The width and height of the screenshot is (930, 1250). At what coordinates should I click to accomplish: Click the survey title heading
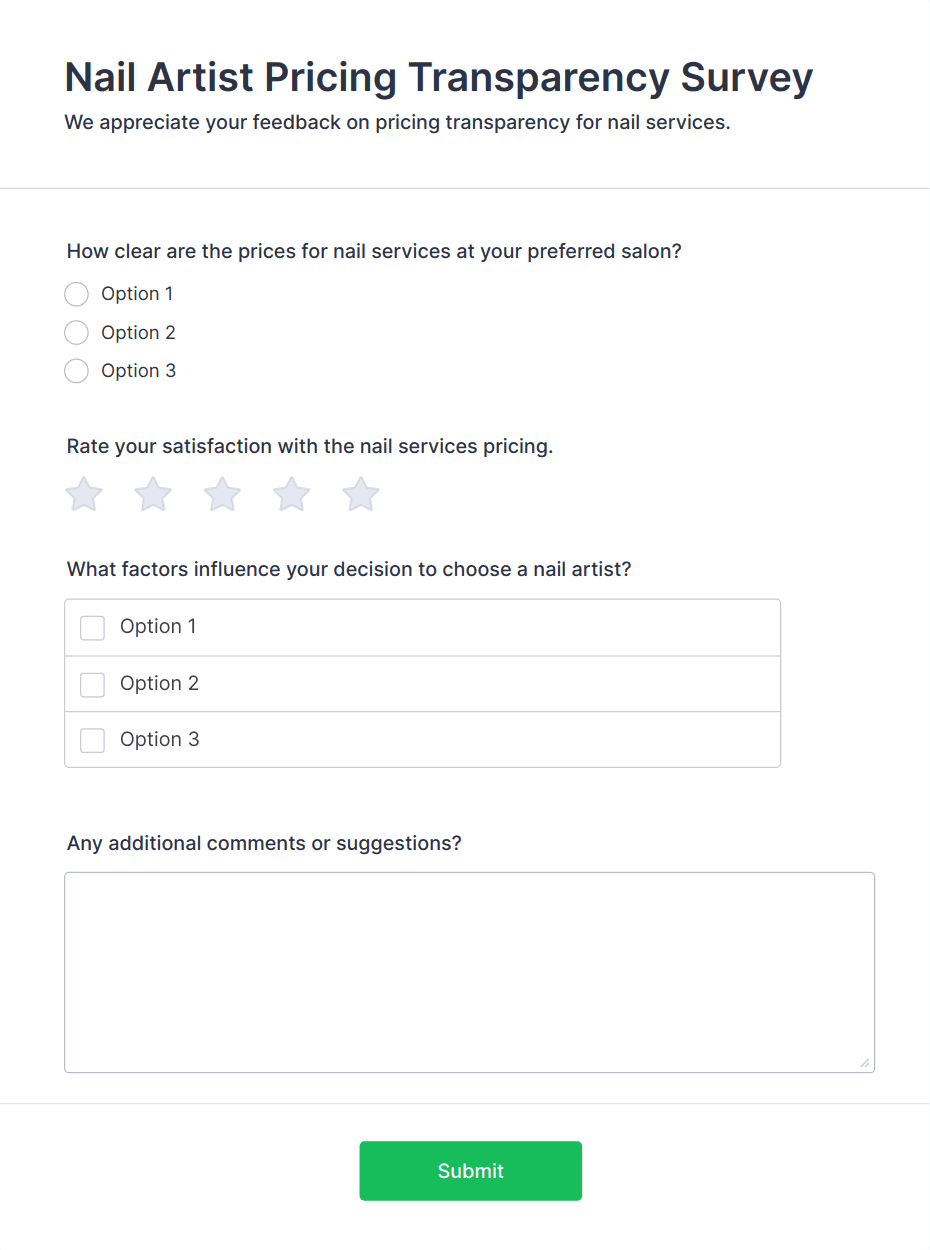pos(438,77)
